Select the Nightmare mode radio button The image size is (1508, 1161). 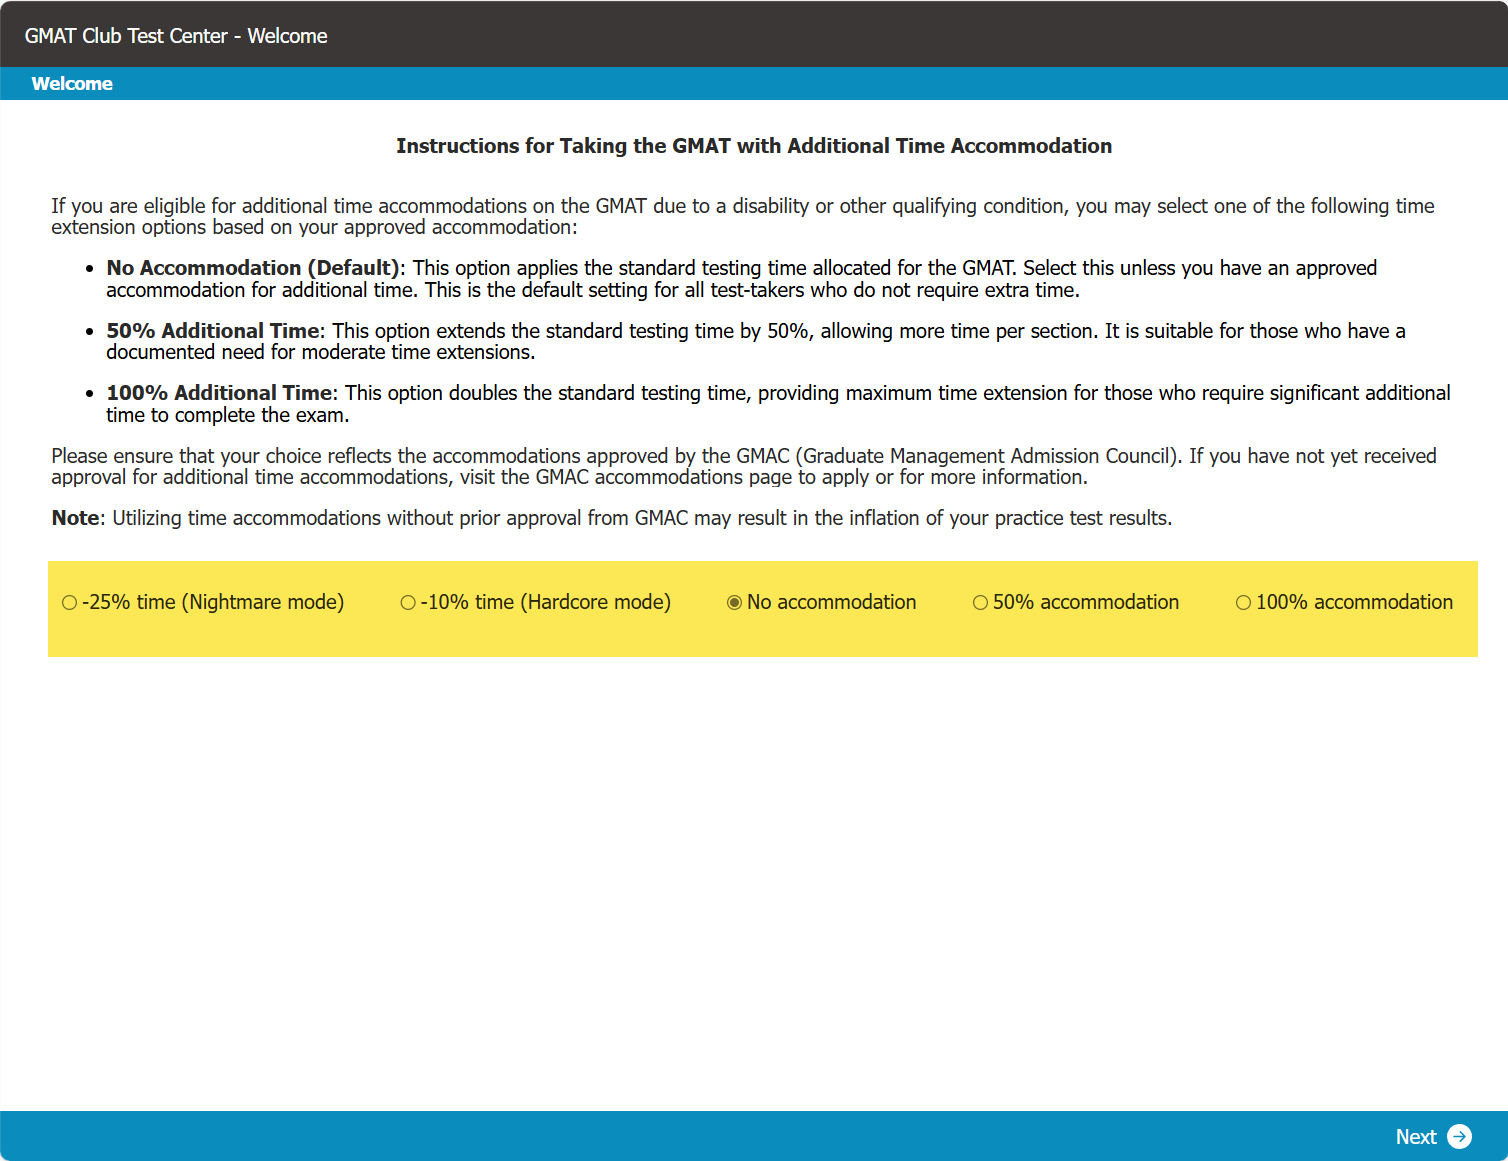pos(69,602)
